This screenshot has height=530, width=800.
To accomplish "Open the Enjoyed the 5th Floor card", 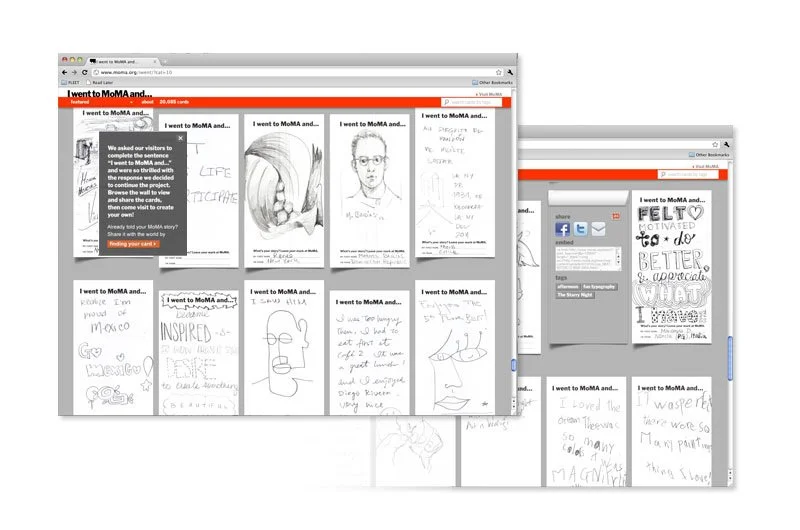I will (455, 347).
